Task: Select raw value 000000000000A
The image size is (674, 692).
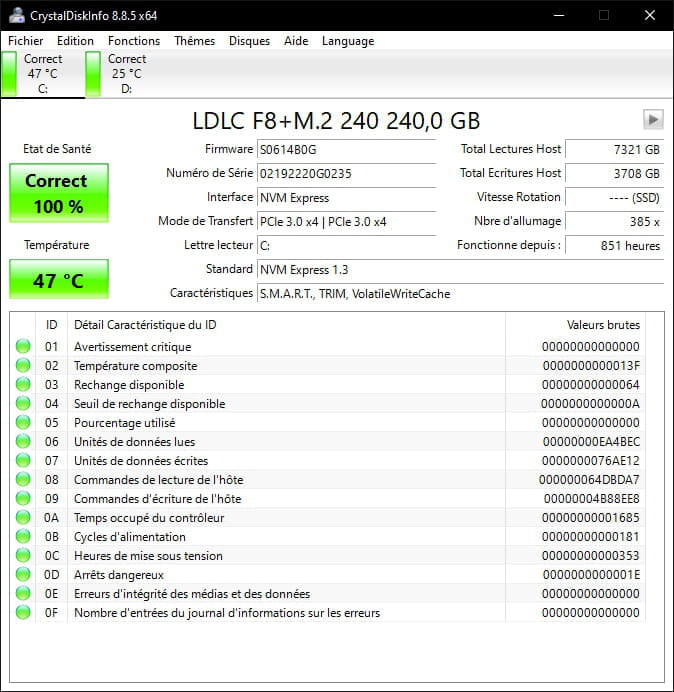Action: tap(590, 404)
